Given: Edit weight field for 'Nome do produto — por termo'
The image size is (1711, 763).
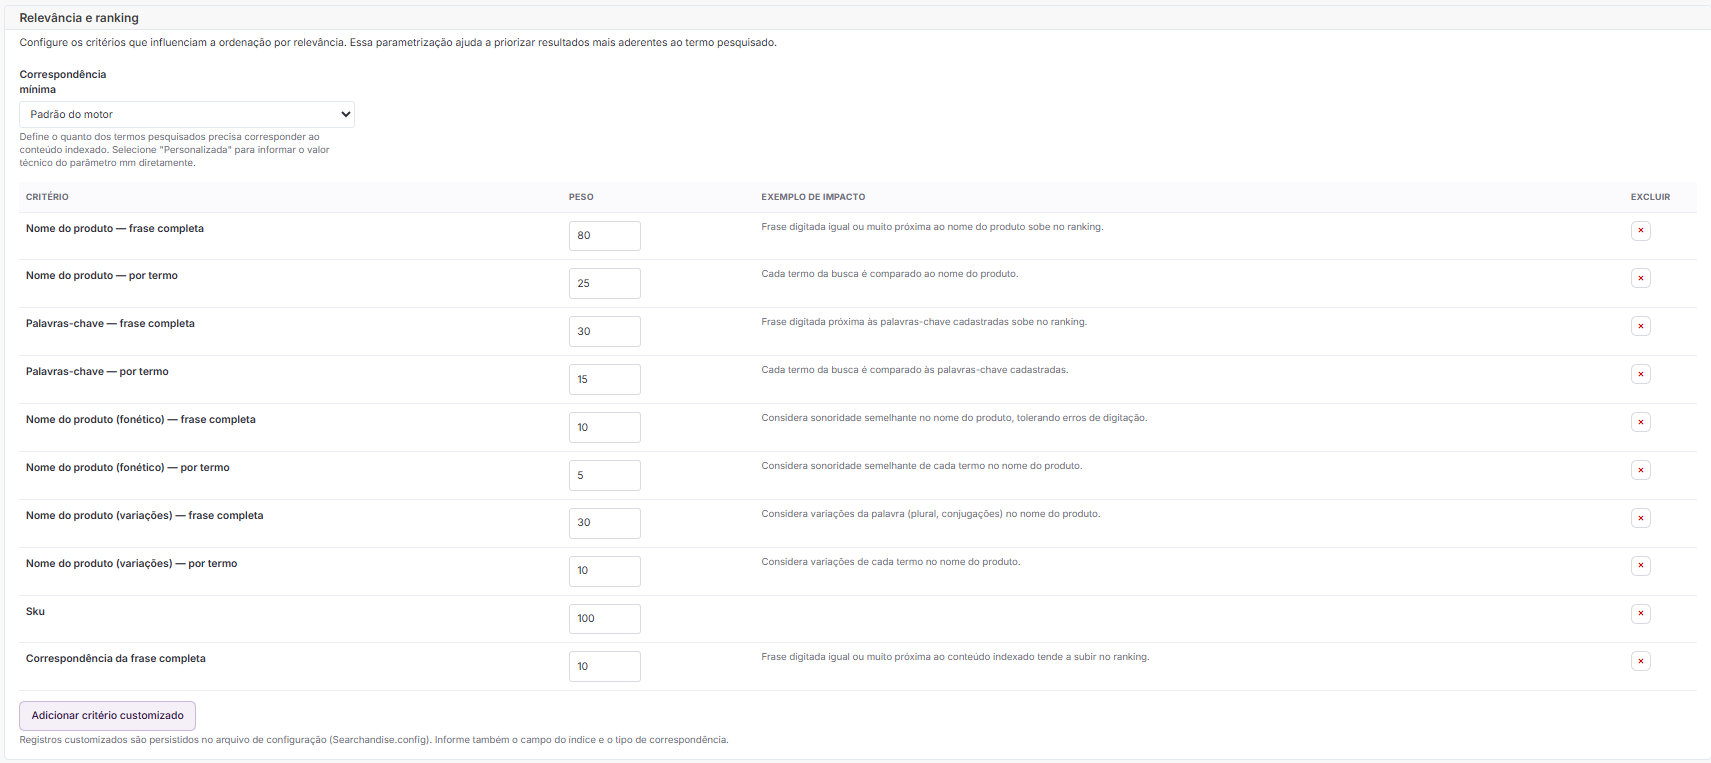Looking at the screenshot, I should 605,283.
